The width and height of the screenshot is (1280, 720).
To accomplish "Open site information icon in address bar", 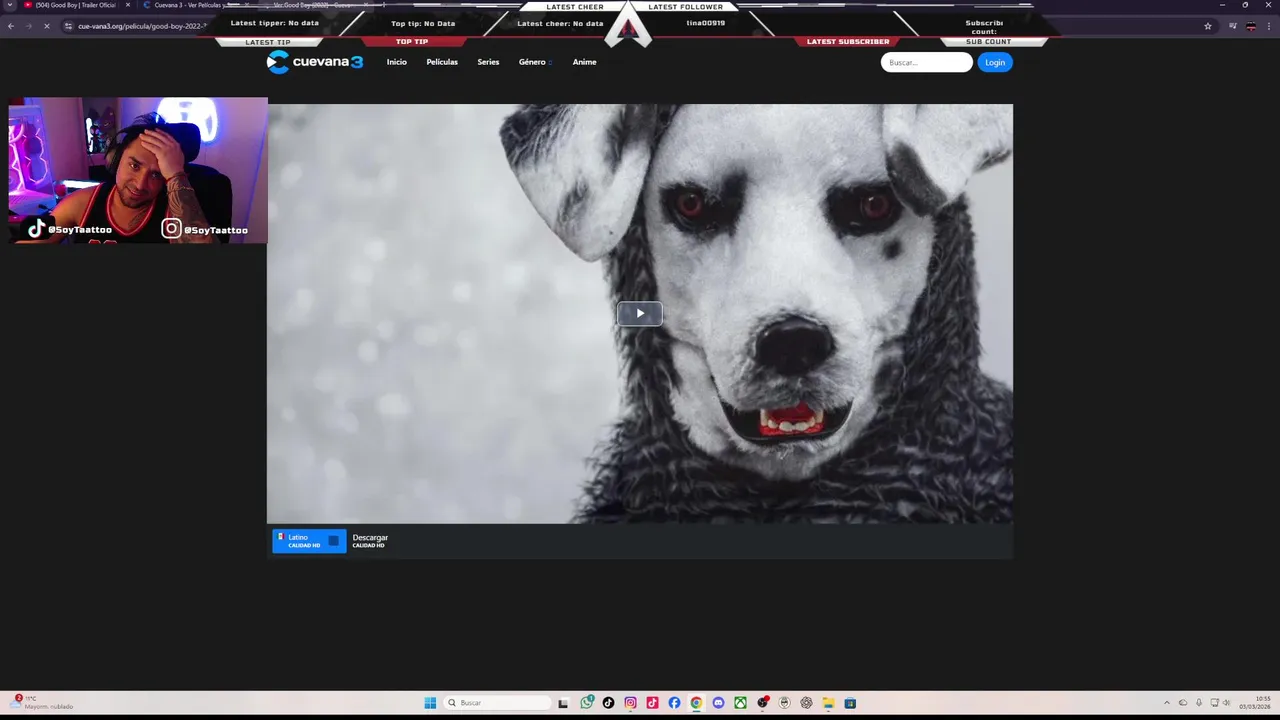I will click(x=68, y=26).
